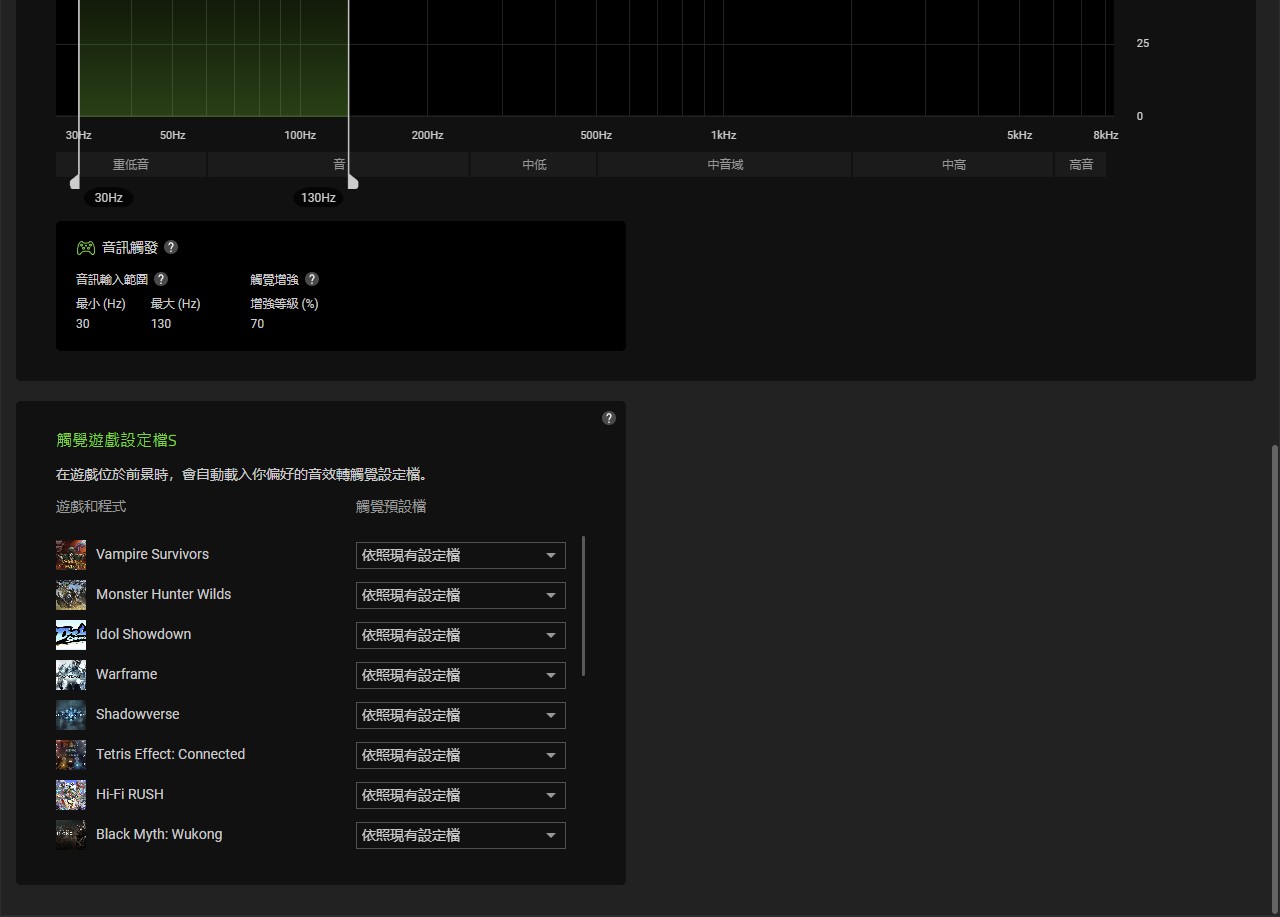The image size is (1280, 917).
Task: Click the help icon beside 觸覺增強
Action: (312, 279)
